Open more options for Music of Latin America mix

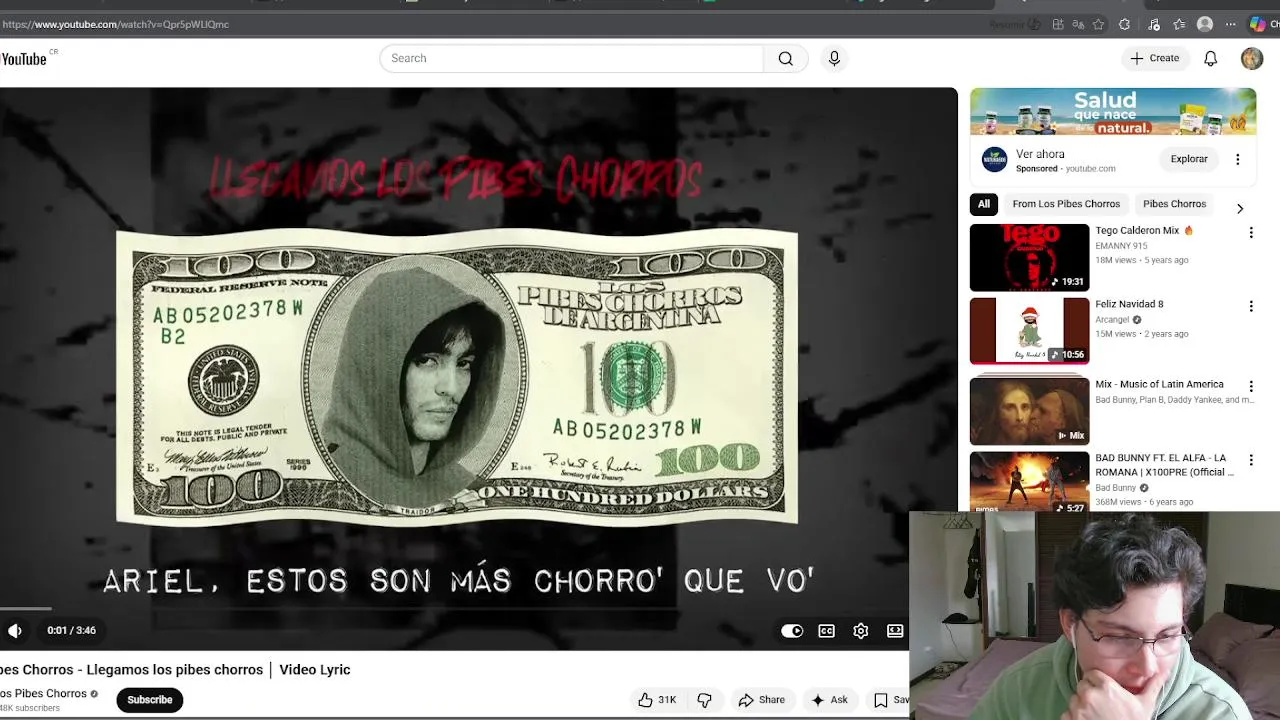[x=1250, y=386]
